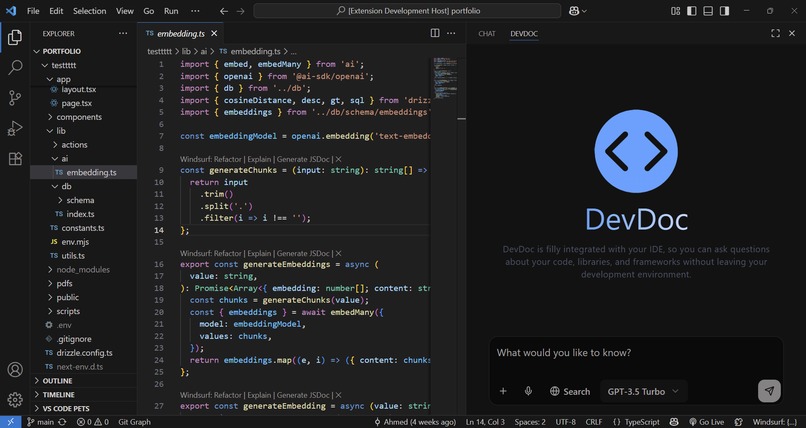
Task: Open the Run and Debug view
Action: tap(15, 128)
